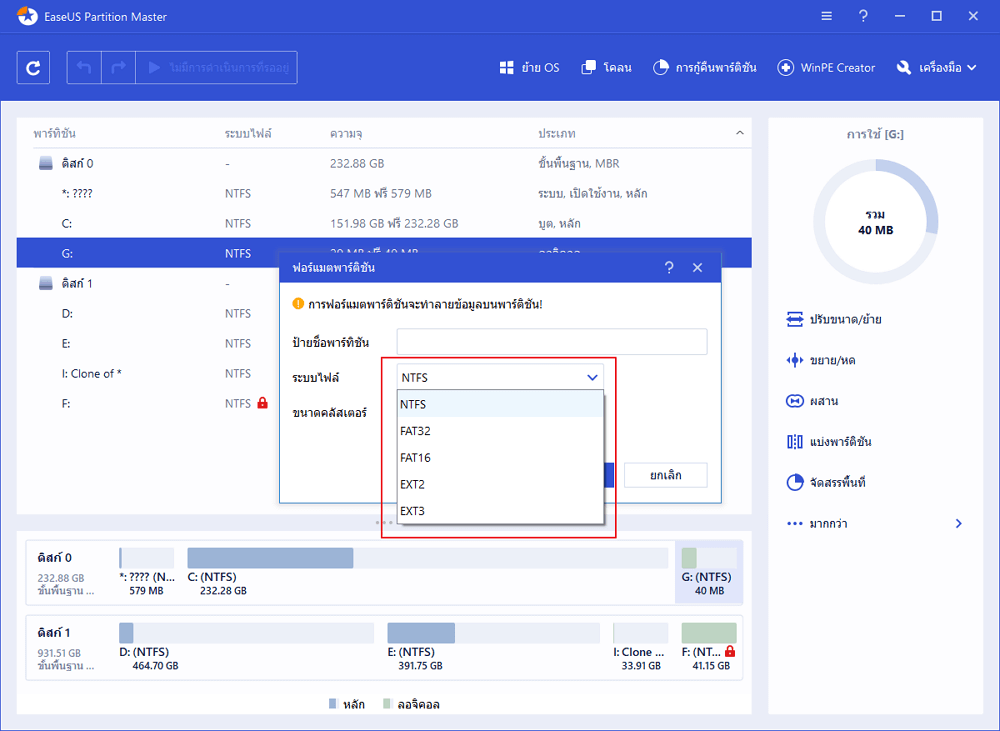This screenshot has width=1000, height=731.
Task: Select ผสาน merge action
Action: click(812, 401)
